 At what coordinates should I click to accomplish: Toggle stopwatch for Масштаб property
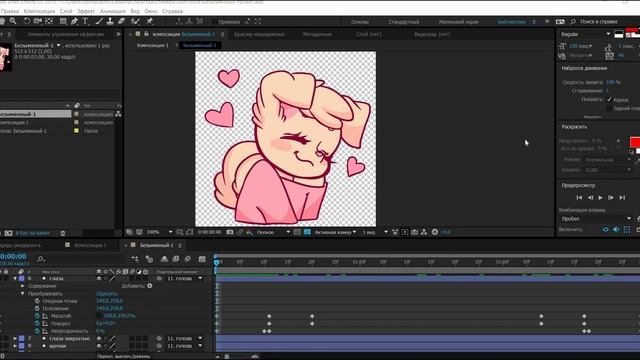(x=37, y=316)
